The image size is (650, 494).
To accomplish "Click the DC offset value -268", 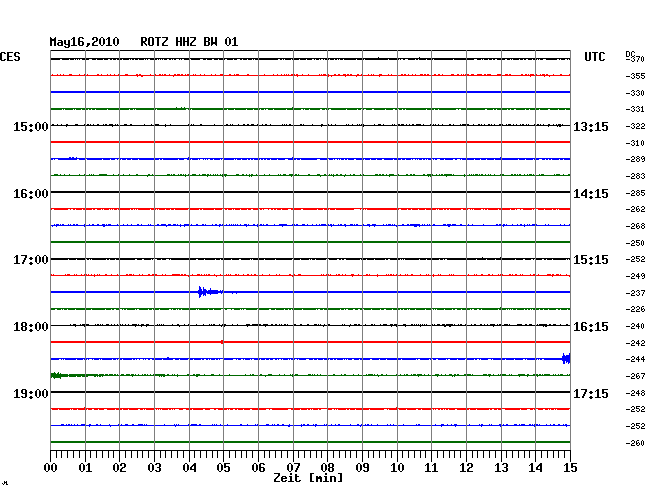I will pos(635,226).
